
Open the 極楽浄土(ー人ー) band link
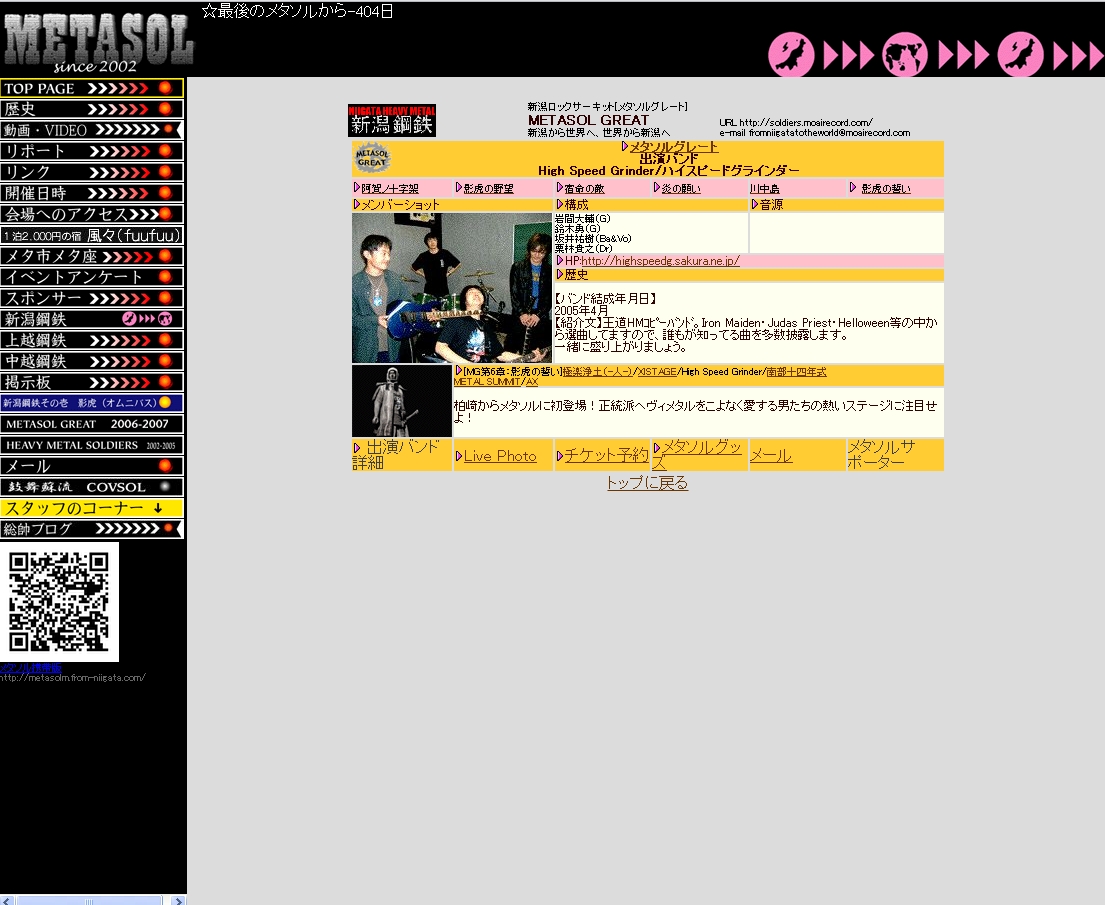click(597, 371)
